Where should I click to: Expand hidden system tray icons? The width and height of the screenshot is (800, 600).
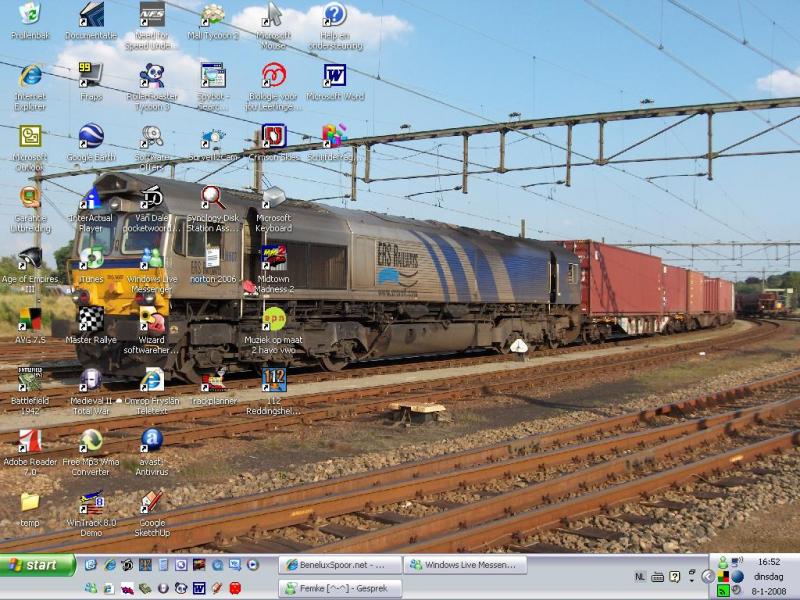click(x=707, y=577)
